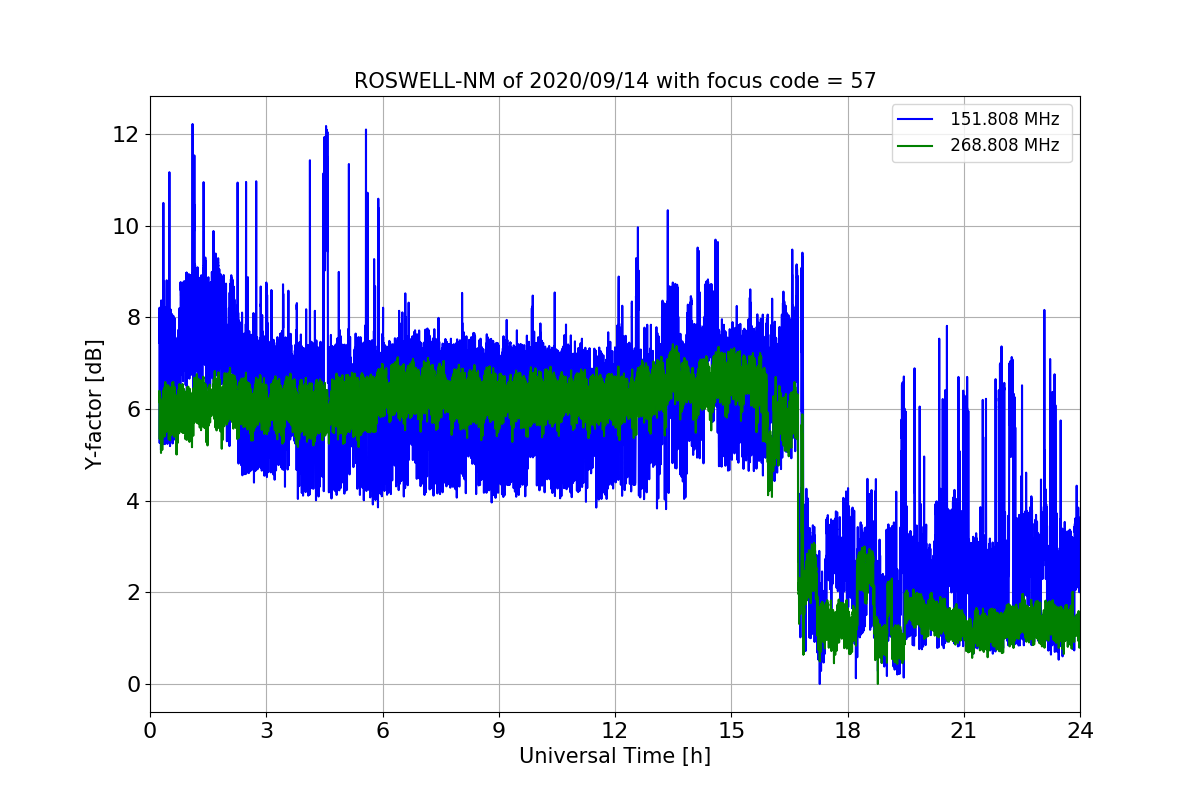
Task: Click x-axis tick label 9
Action: click(x=499, y=730)
